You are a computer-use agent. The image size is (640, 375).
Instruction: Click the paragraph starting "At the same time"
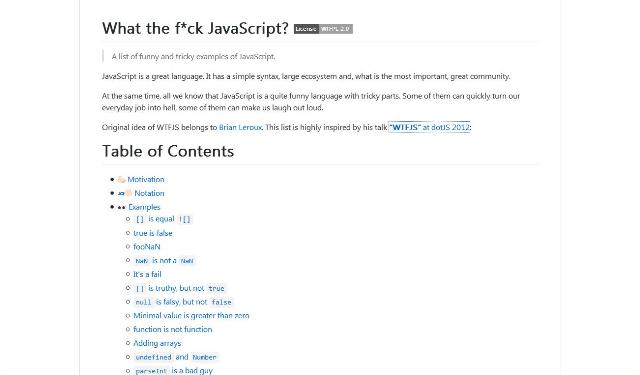point(311,102)
